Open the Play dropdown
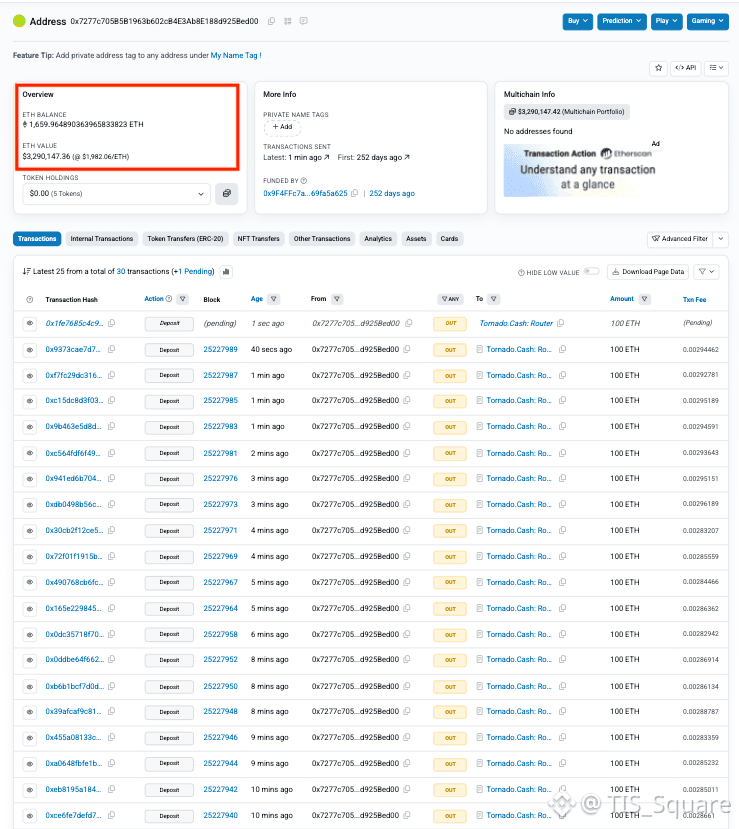 (x=666, y=21)
